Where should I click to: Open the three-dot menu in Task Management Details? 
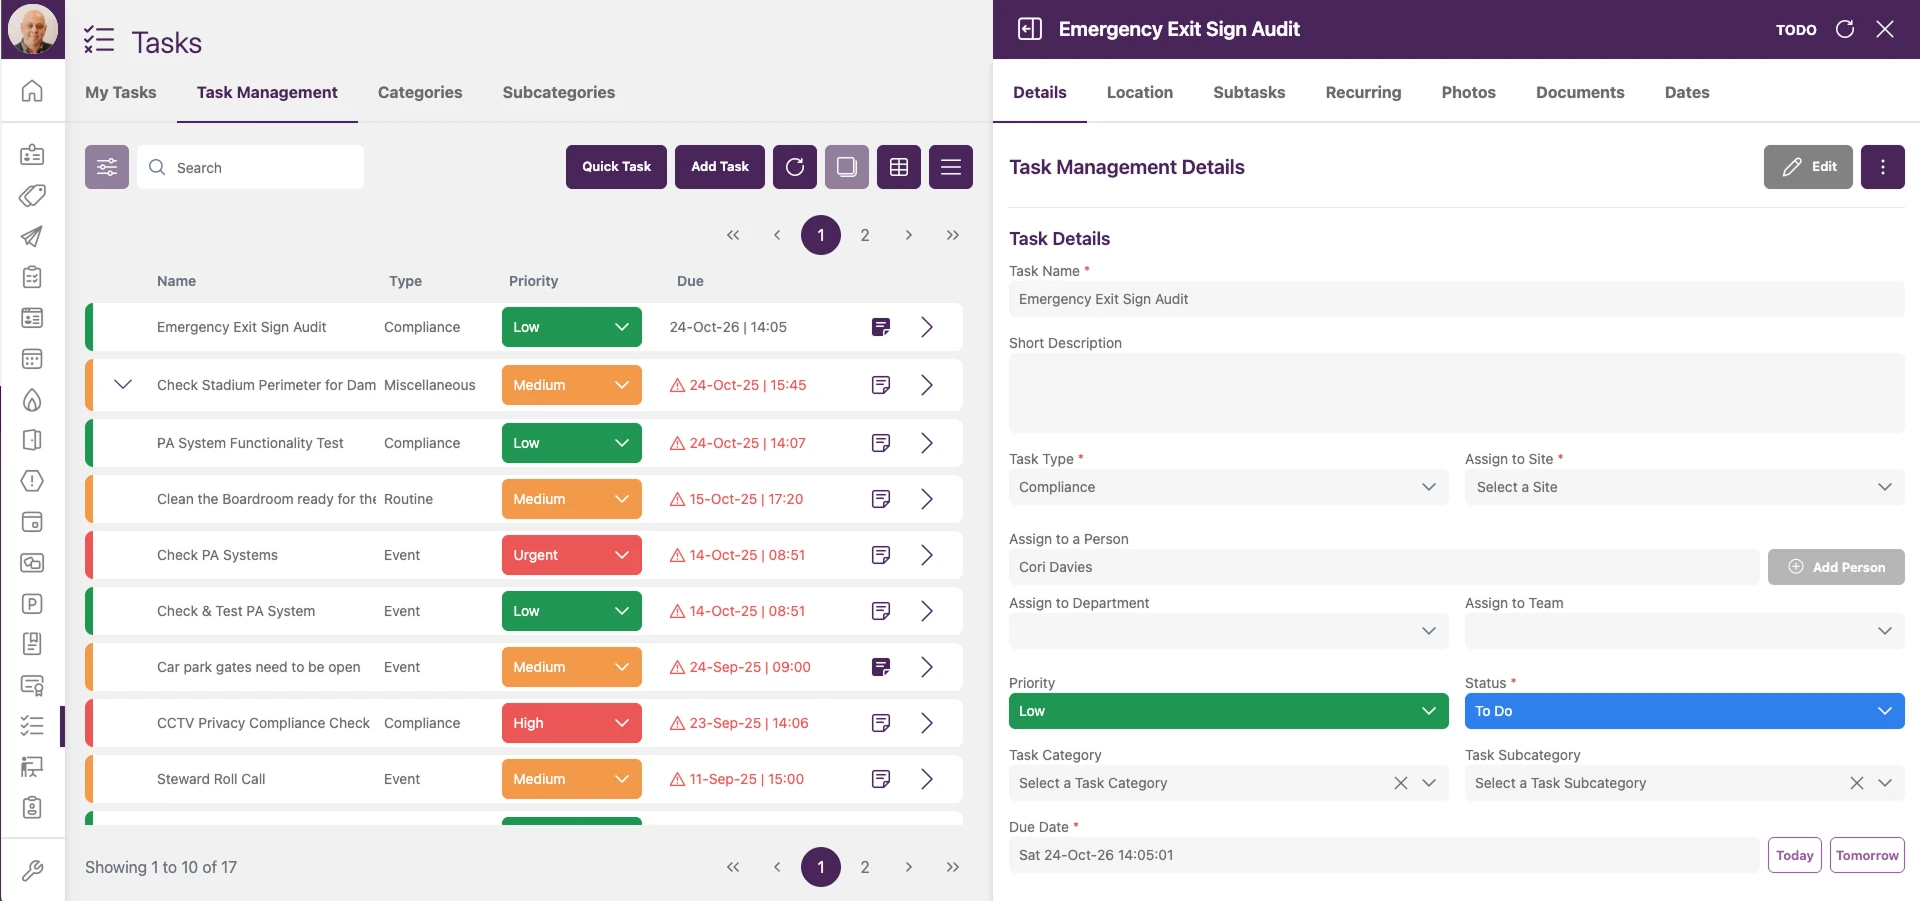click(x=1882, y=166)
